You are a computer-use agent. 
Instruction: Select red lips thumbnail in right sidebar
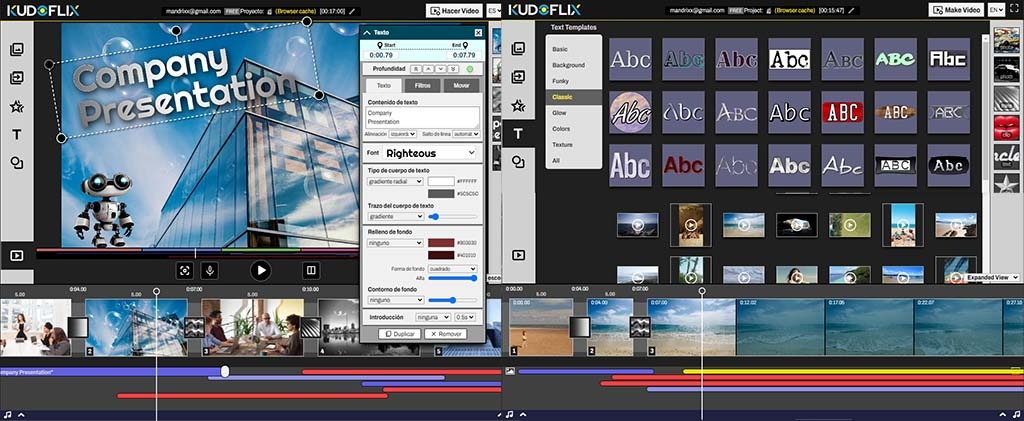1006,128
